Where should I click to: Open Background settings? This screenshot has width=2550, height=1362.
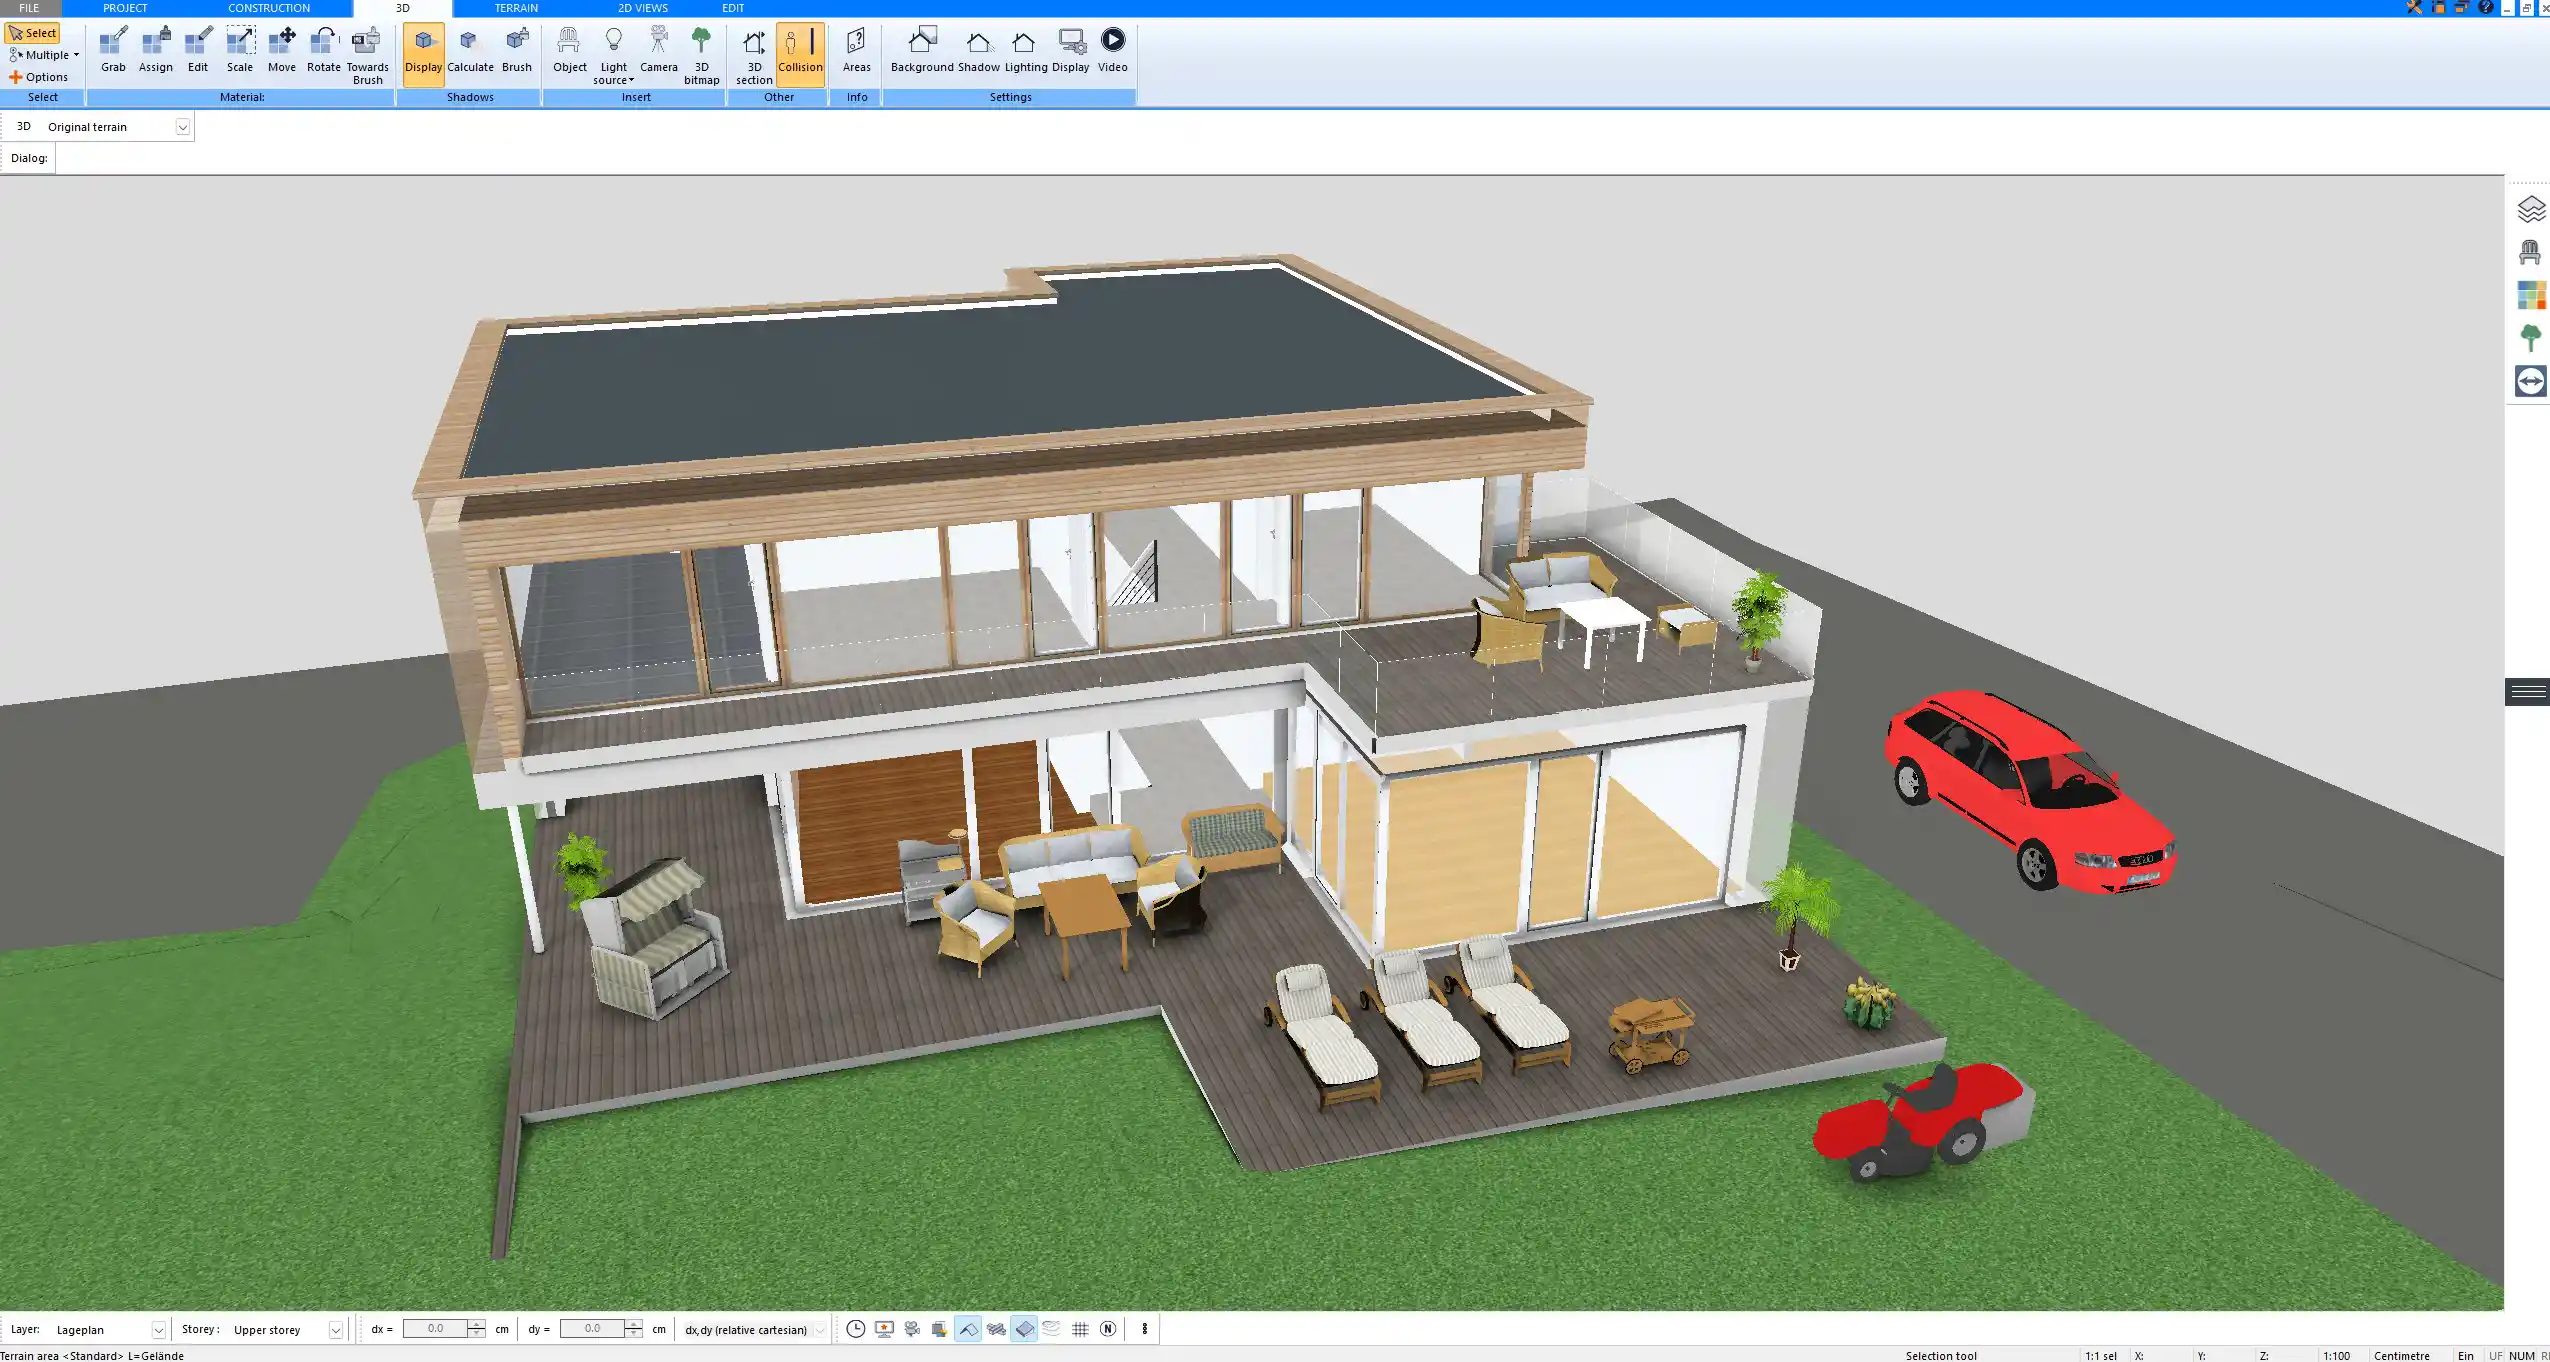(921, 50)
